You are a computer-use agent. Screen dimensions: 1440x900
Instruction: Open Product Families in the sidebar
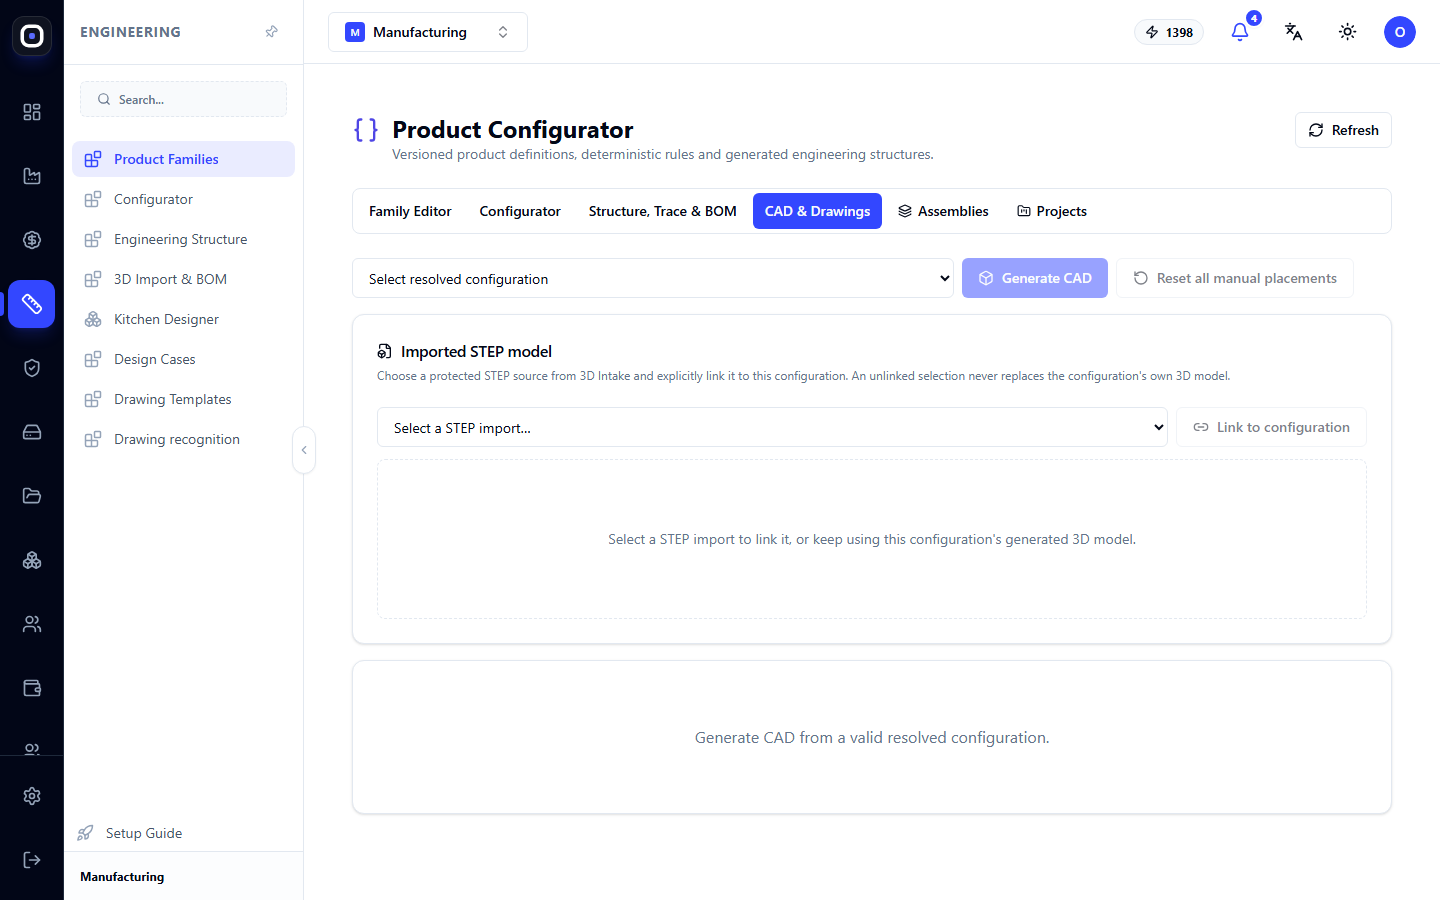tap(183, 159)
